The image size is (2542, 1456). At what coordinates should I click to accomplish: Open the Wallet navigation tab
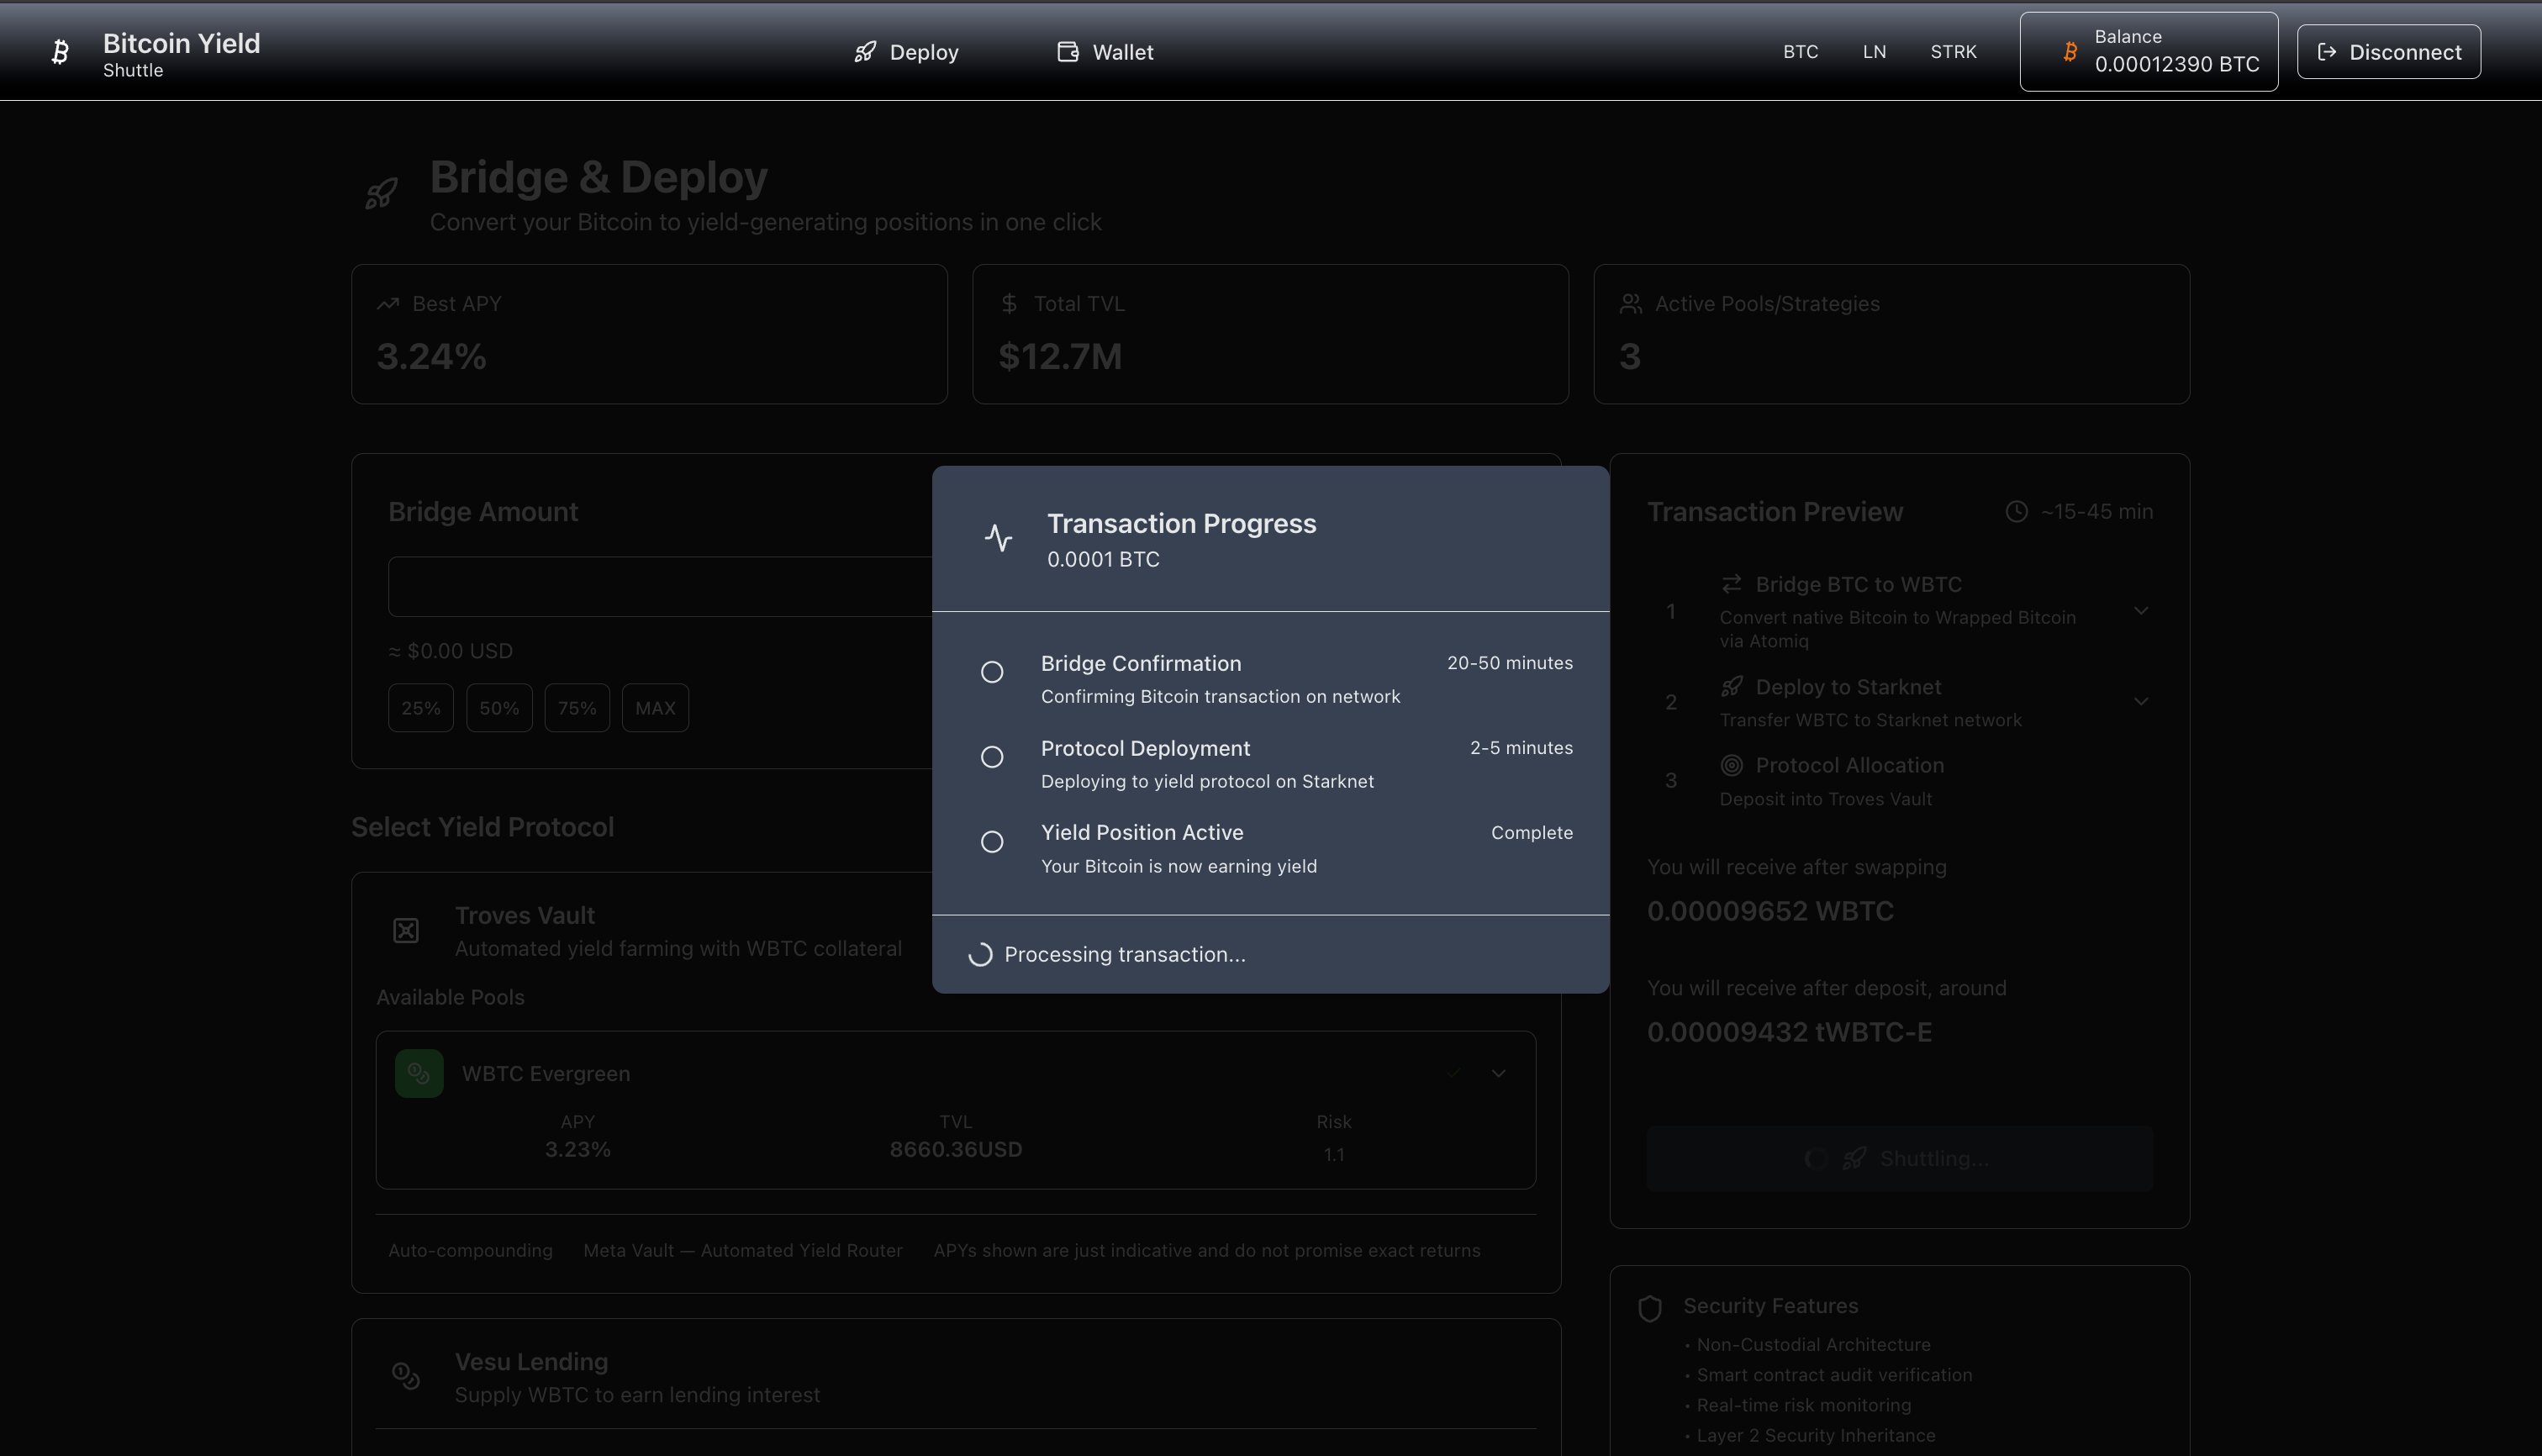1105,52
